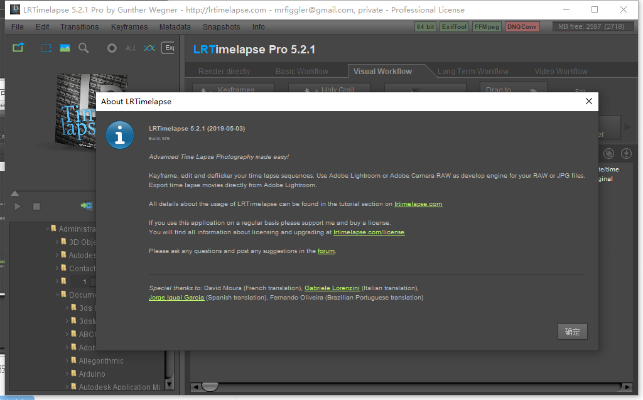Viewport: 643px width, 400px height.
Task: Expand the 3D Objects folder node
Action: click(59, 241)
